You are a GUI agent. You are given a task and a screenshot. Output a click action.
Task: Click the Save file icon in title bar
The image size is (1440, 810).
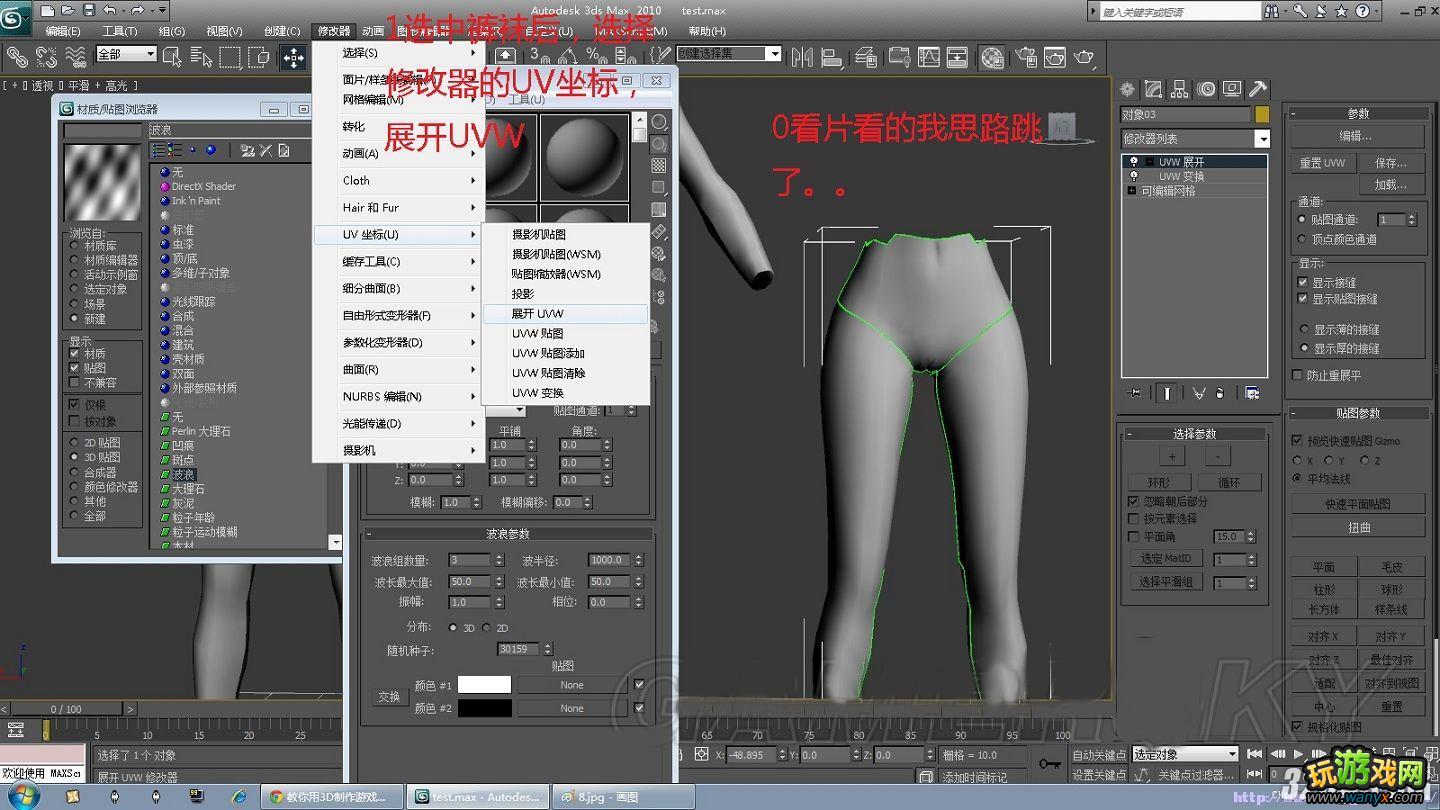click(x=89, y=10)
